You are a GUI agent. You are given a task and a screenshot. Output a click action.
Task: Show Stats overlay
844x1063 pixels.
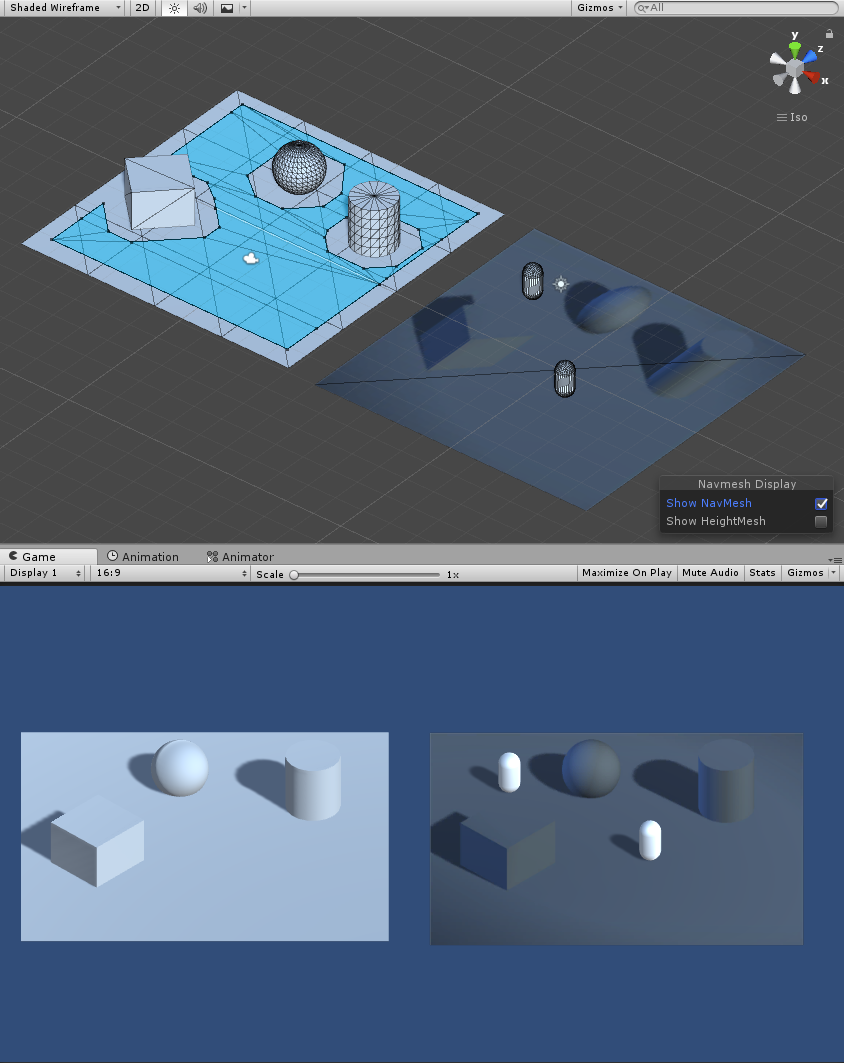pyautogui.click(x=762, y=573)
